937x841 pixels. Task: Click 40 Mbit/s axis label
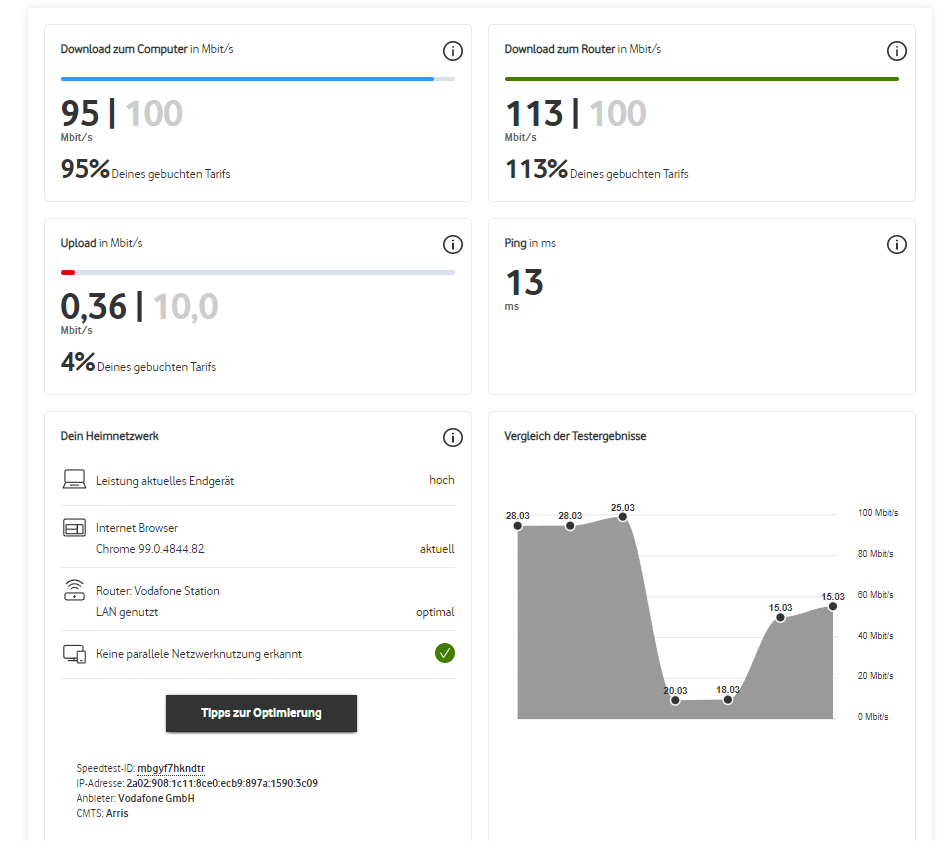coord(875,636)
